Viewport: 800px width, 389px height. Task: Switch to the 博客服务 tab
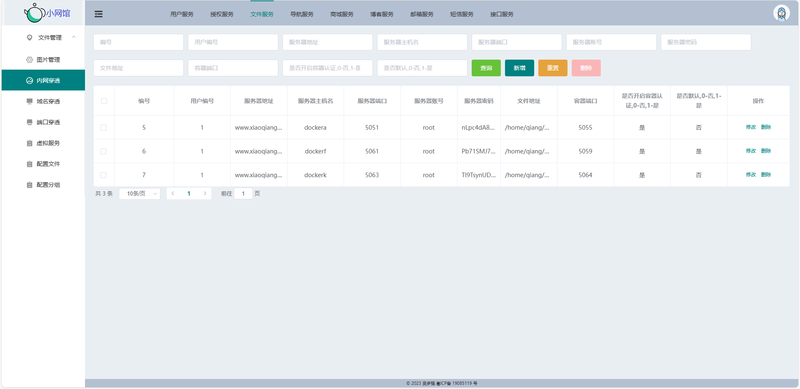coord(382,14)
